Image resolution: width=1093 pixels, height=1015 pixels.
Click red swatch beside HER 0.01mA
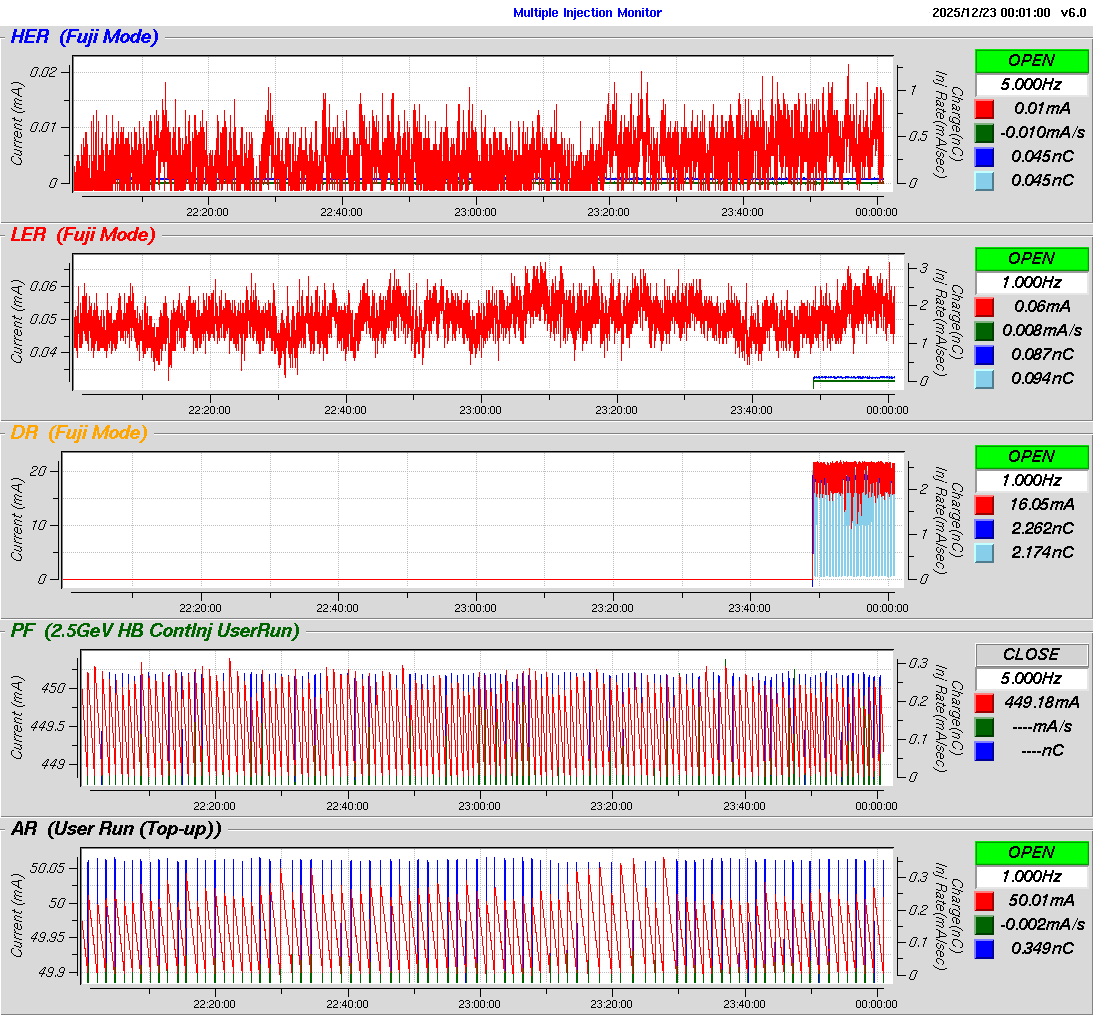pyautogui.click(x=985, y=108)
